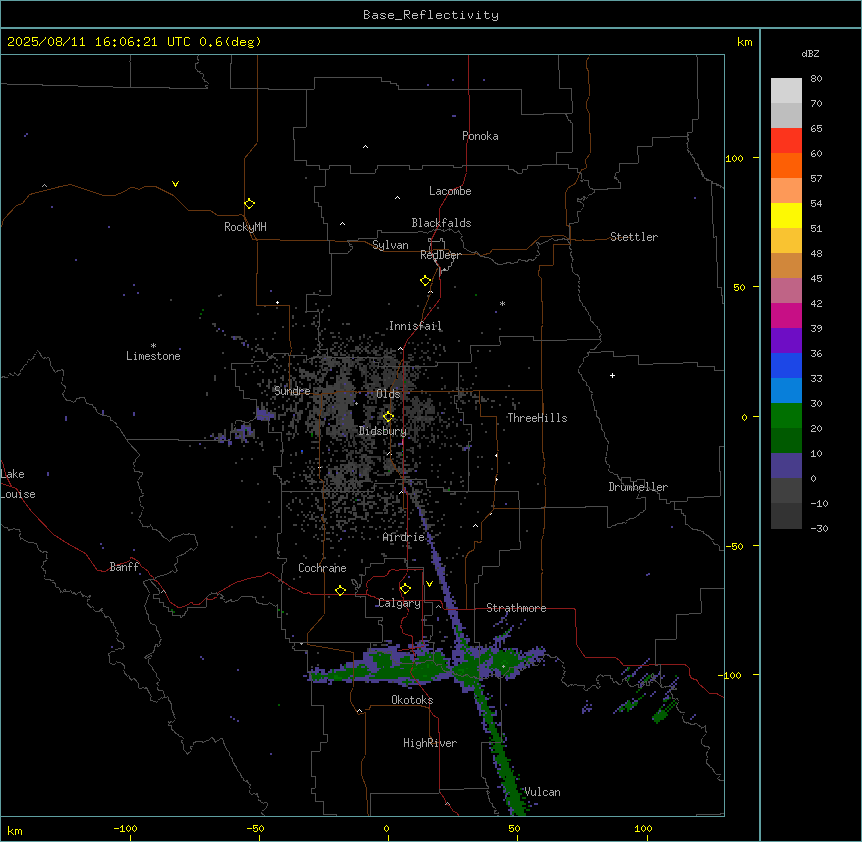Click the HighRiver label
The height and width of the screenshot is (842, 862).
(430, 743)
